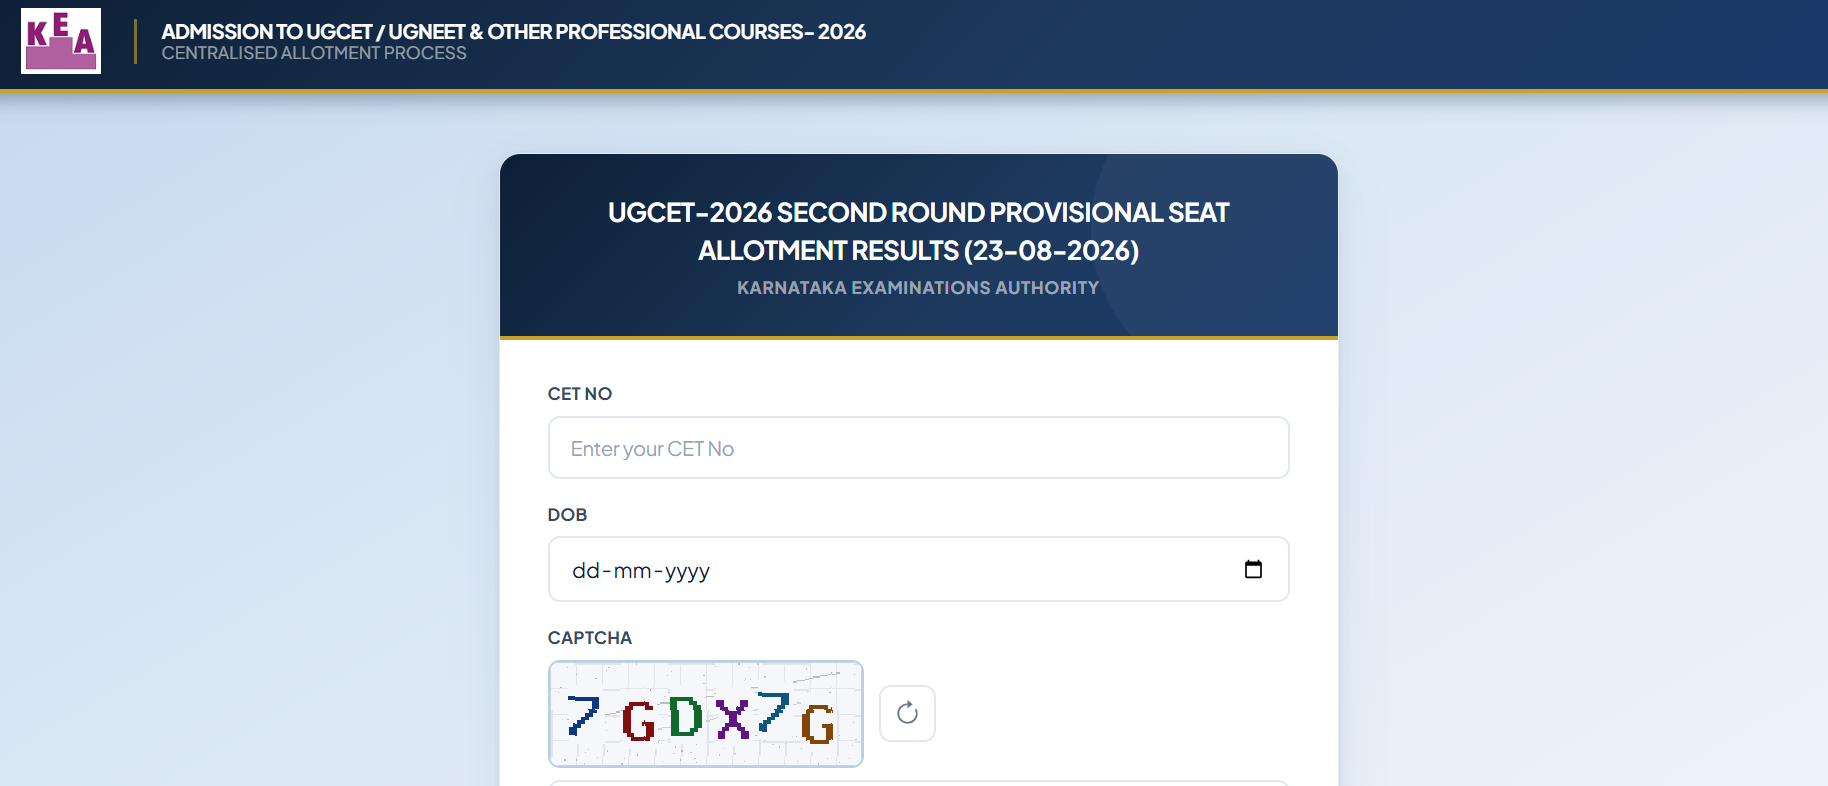This screenshot has height=786, width=1828.
Task: Select the DOB date field
Action: pyautogui.click(x=918, y=569)
